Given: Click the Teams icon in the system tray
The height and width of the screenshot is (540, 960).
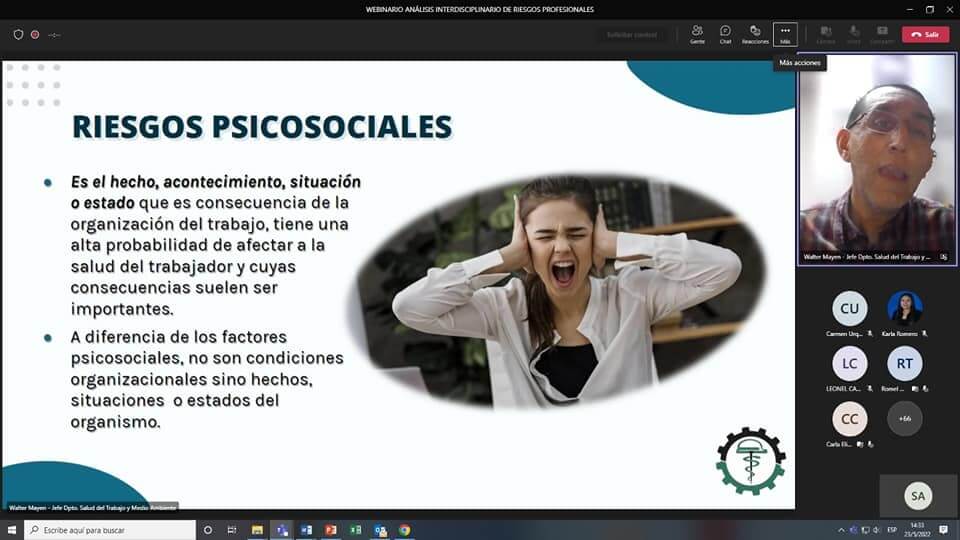Looking at the screenshot, I should (853, 530).
